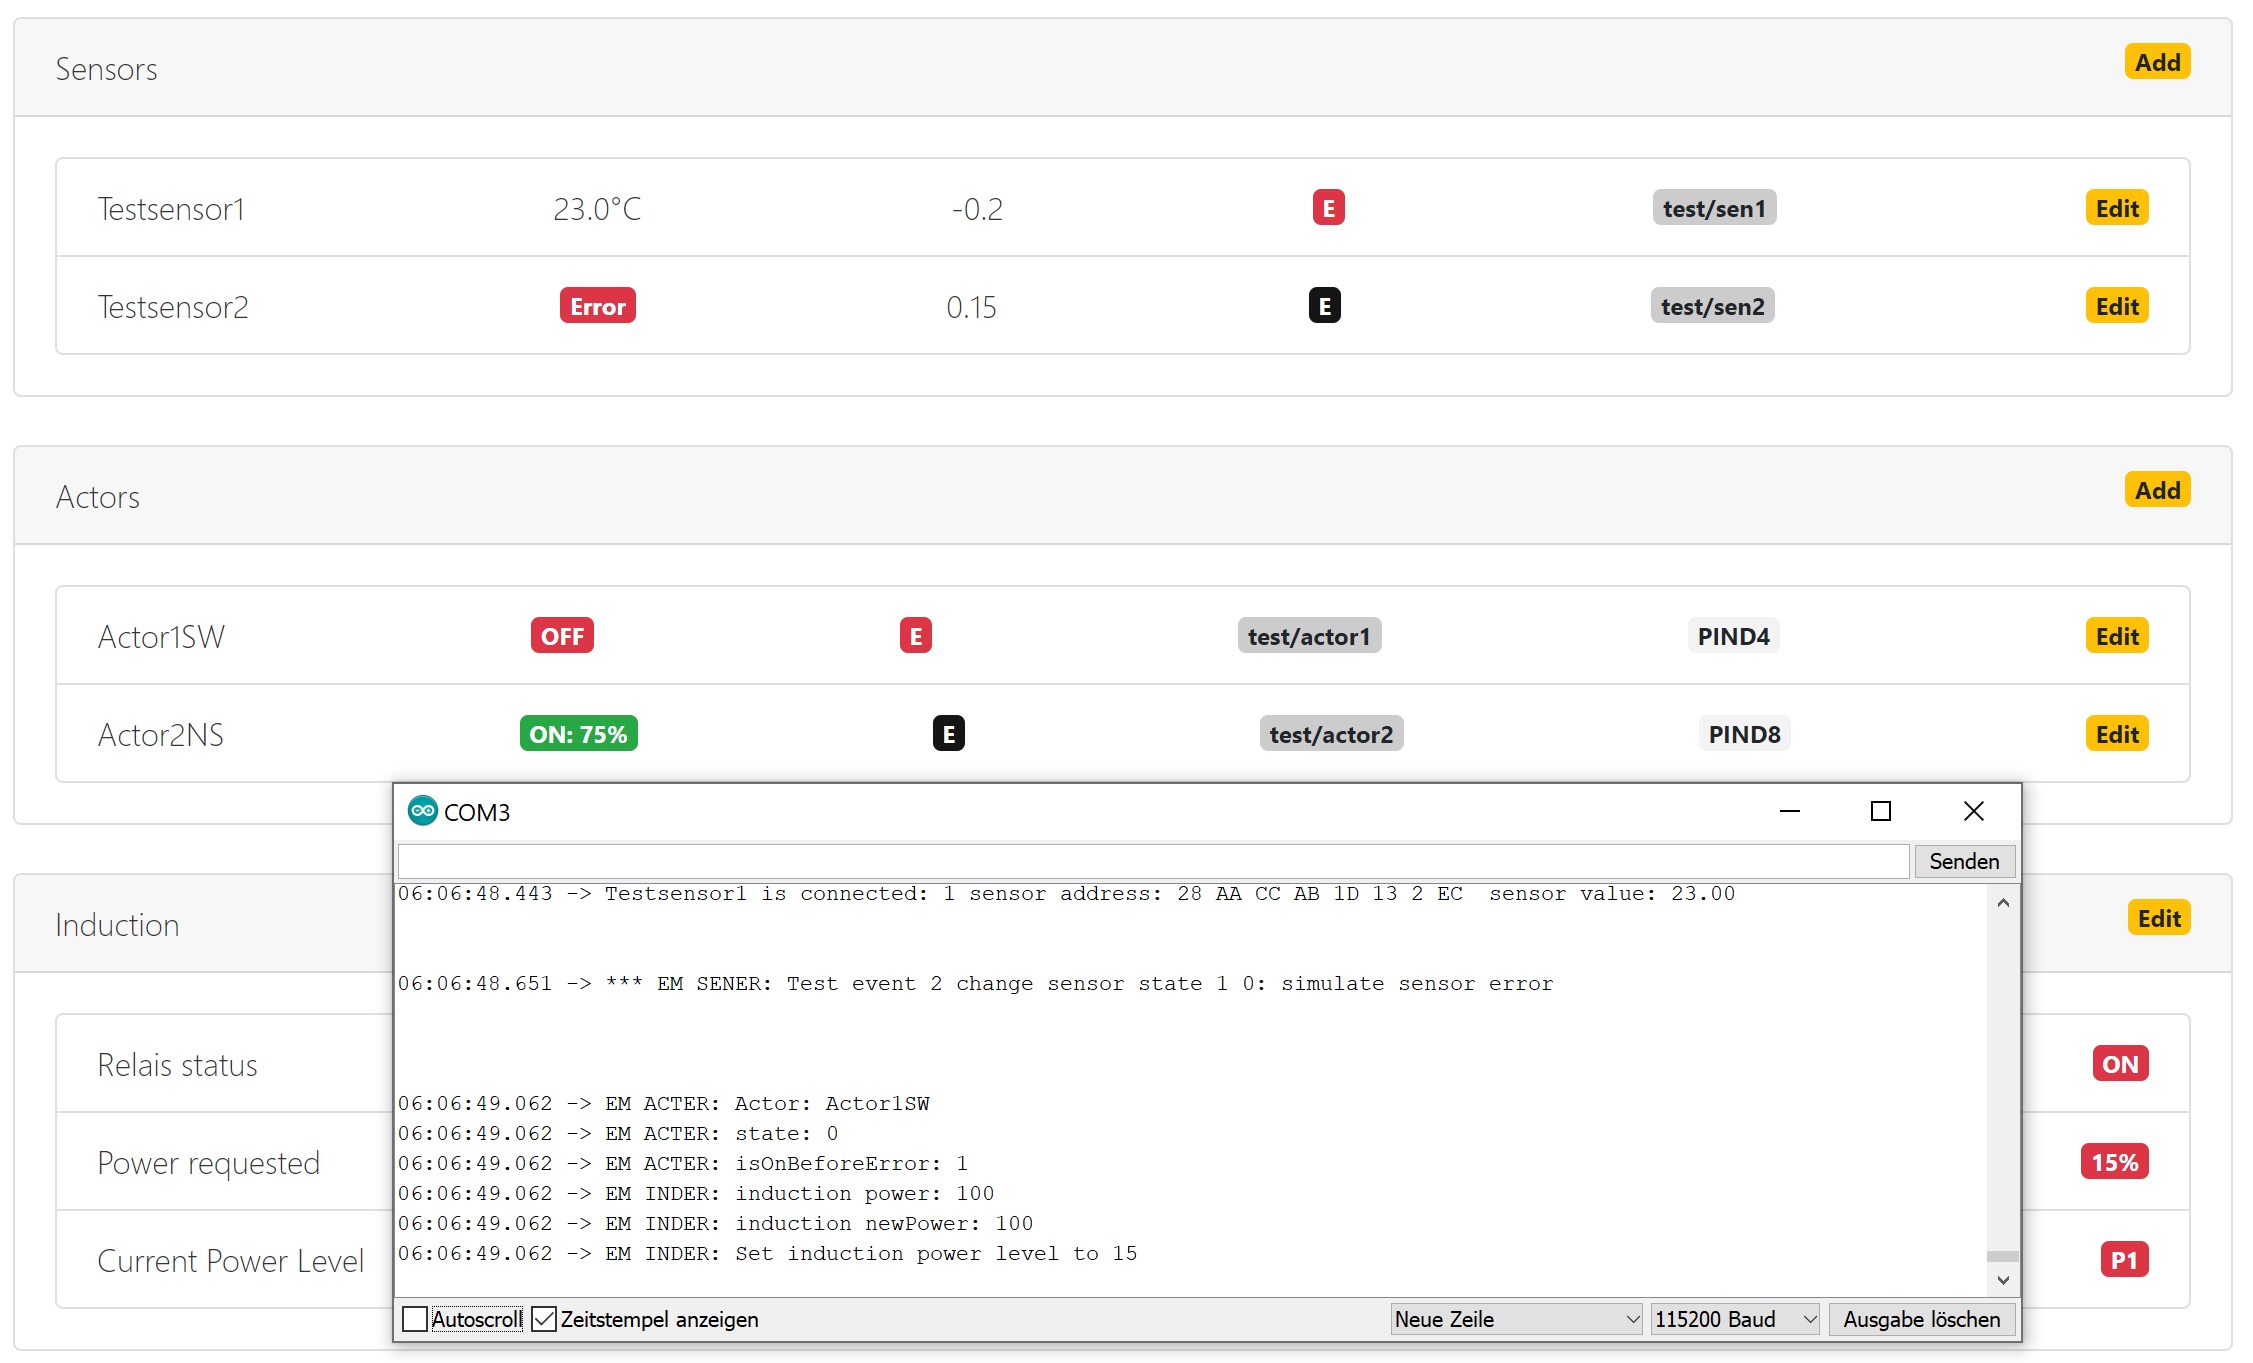Image resolution: width=2253 pixels, height=1363 pixels.
Task: Click the black E badge of Testsensor2
Action: (x=1324, y=306)
